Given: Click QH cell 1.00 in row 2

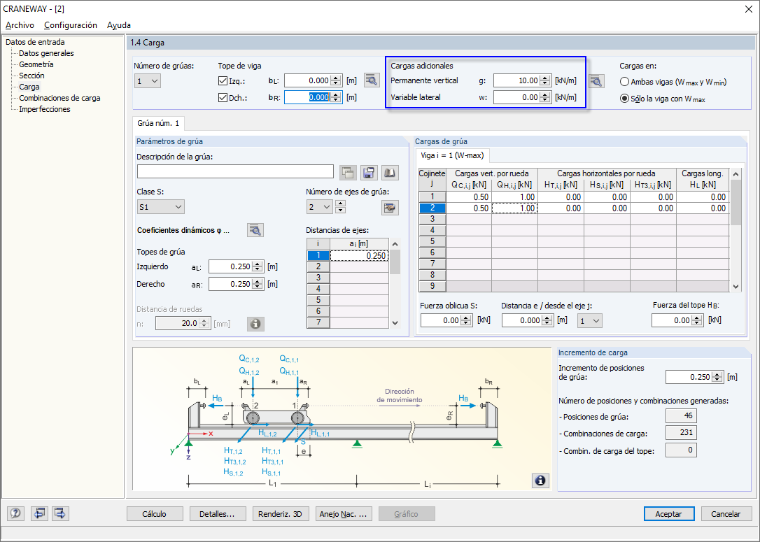Looking at the screenshot, I should (514, 208).
